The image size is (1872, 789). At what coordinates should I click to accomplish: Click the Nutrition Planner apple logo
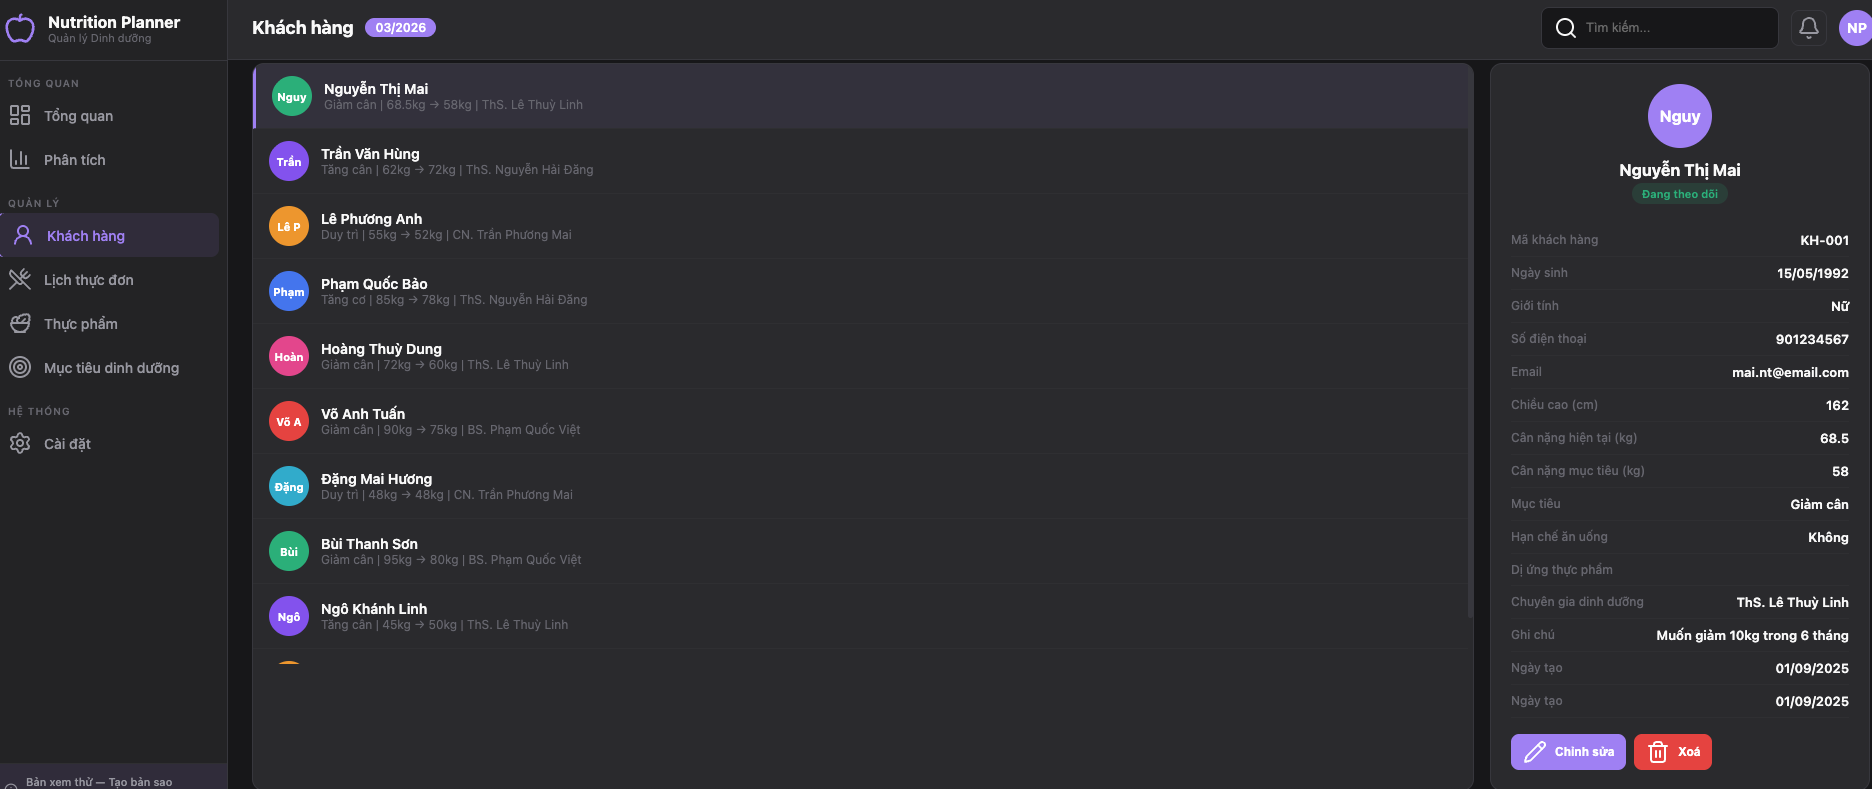coord(20,29)
